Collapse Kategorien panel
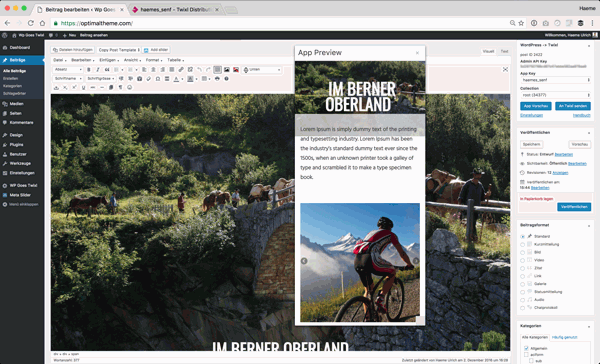 [x=589, y=326]
